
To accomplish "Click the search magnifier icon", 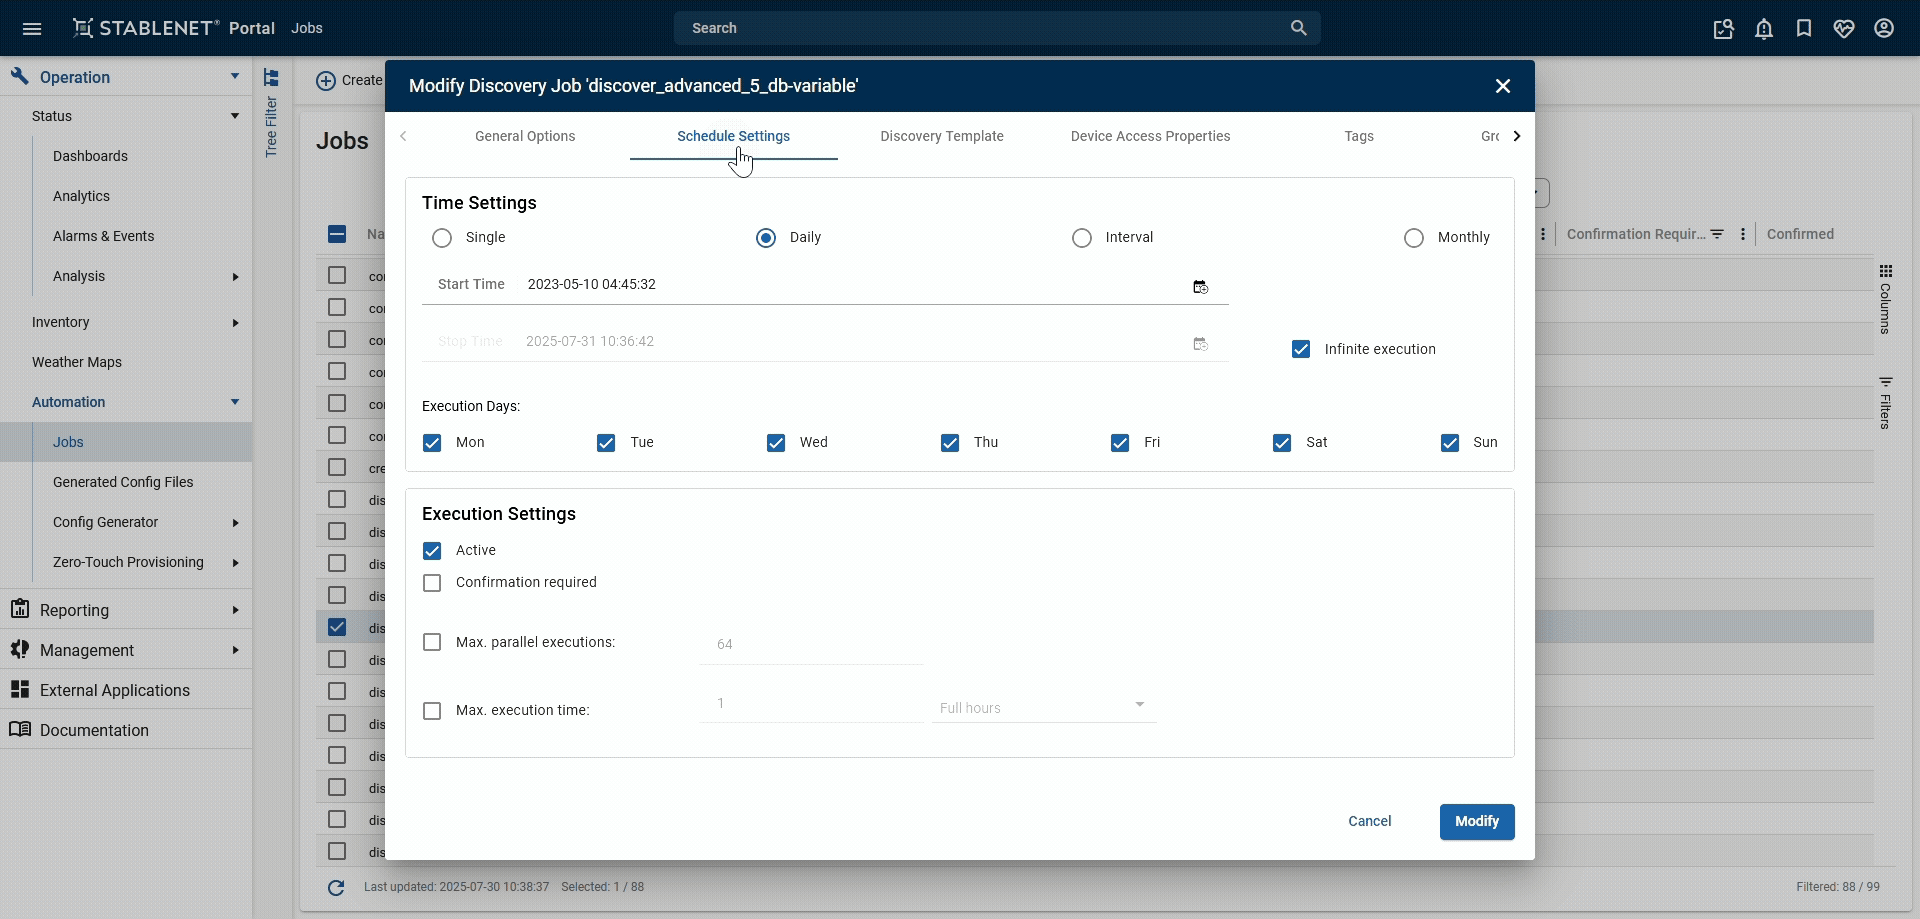I will (x=1298, y=28).
